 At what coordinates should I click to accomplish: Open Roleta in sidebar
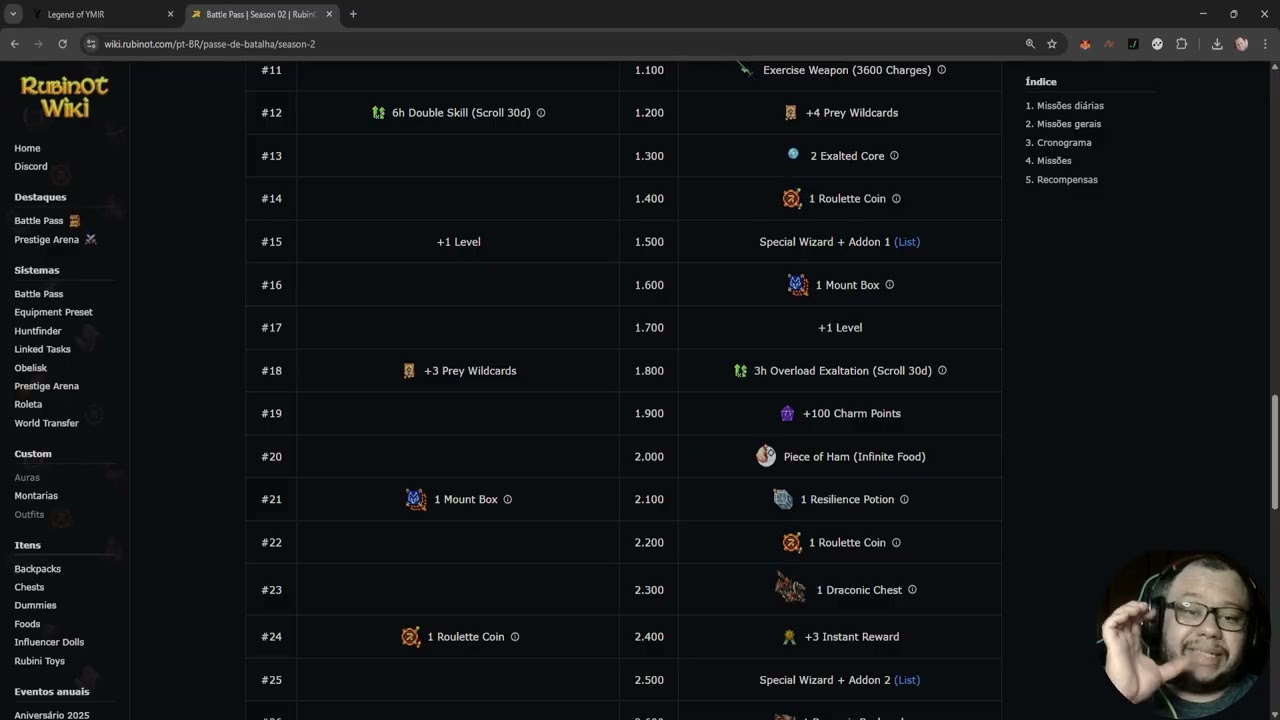(x=28, y=404)
